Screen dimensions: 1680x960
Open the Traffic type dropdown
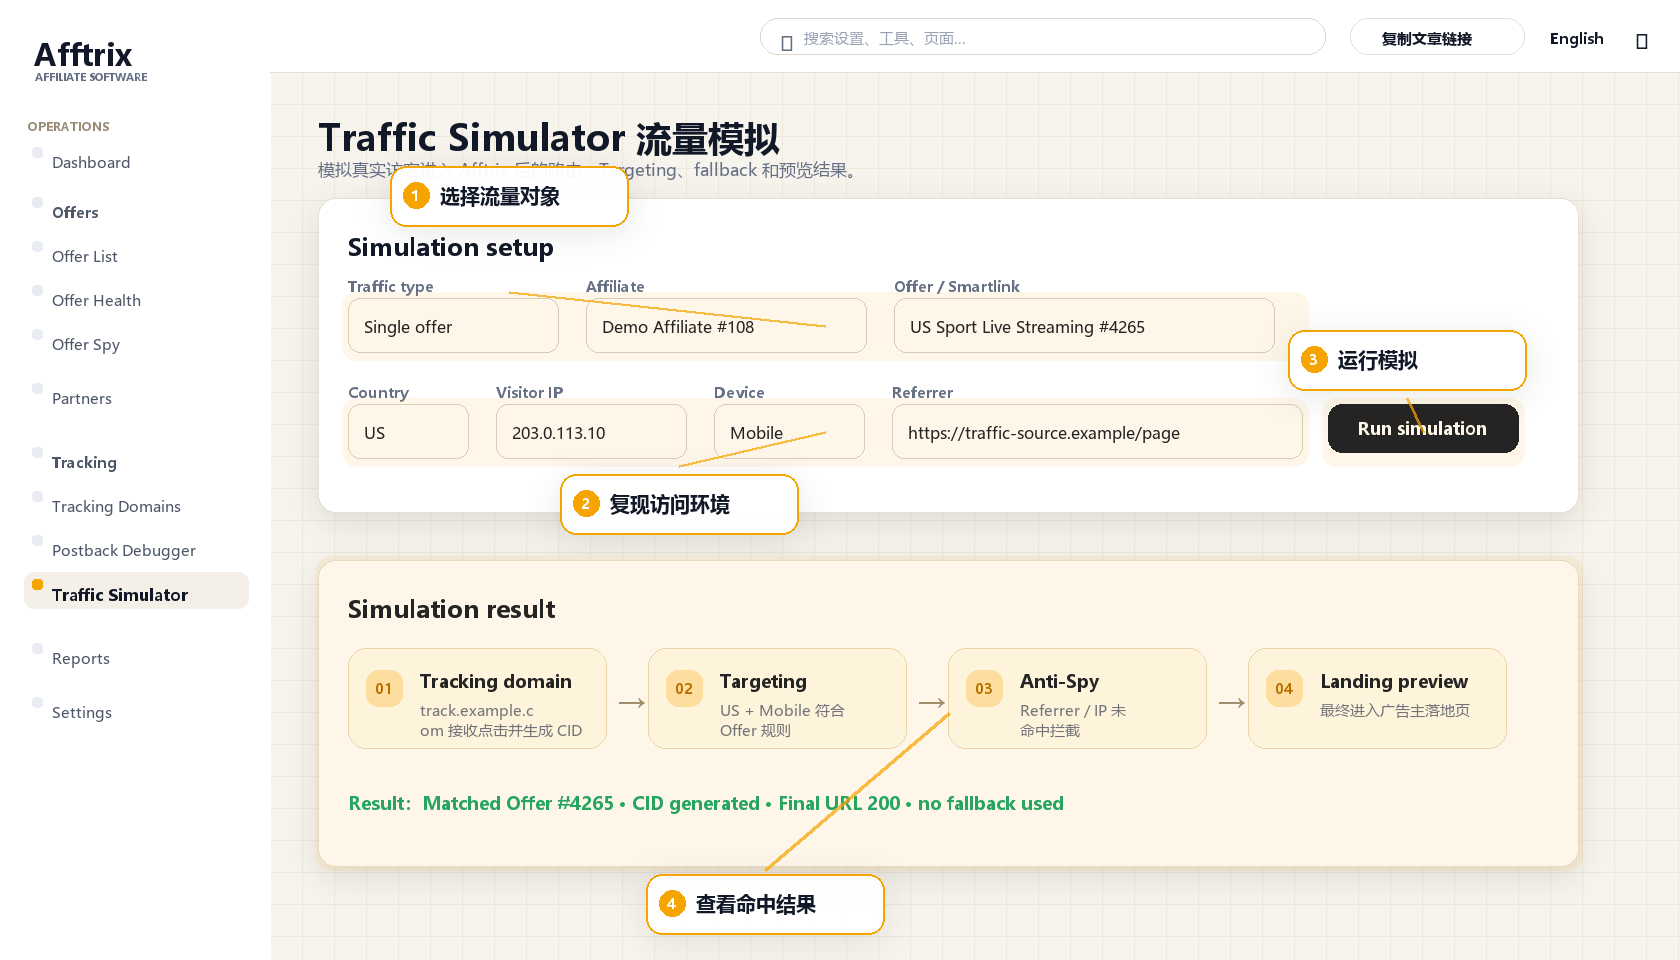(453, 326)
